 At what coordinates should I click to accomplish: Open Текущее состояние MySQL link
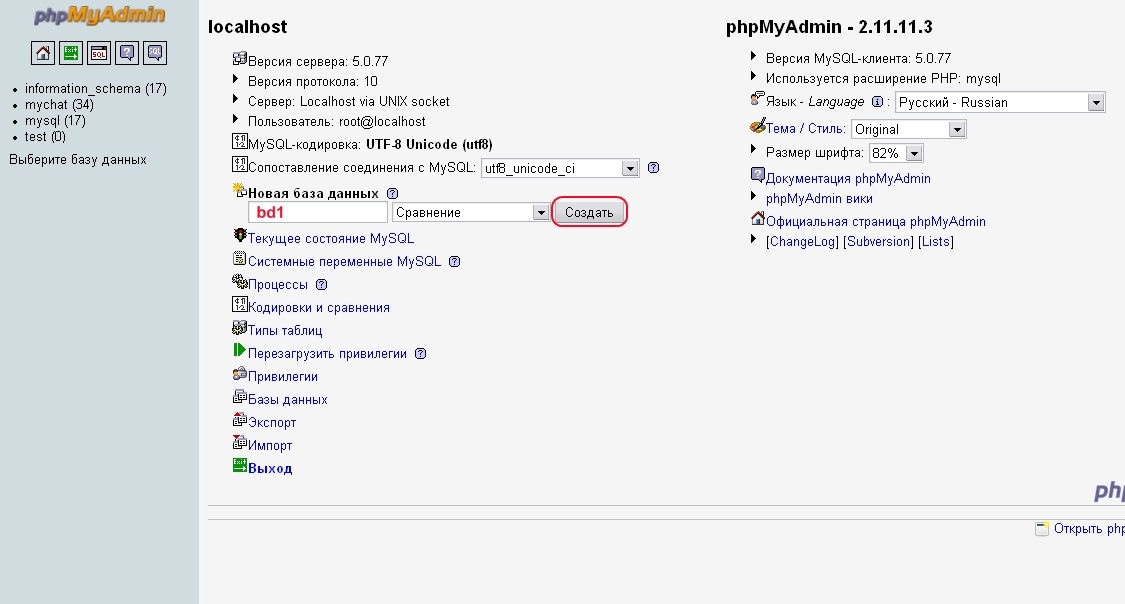point(331,239)
